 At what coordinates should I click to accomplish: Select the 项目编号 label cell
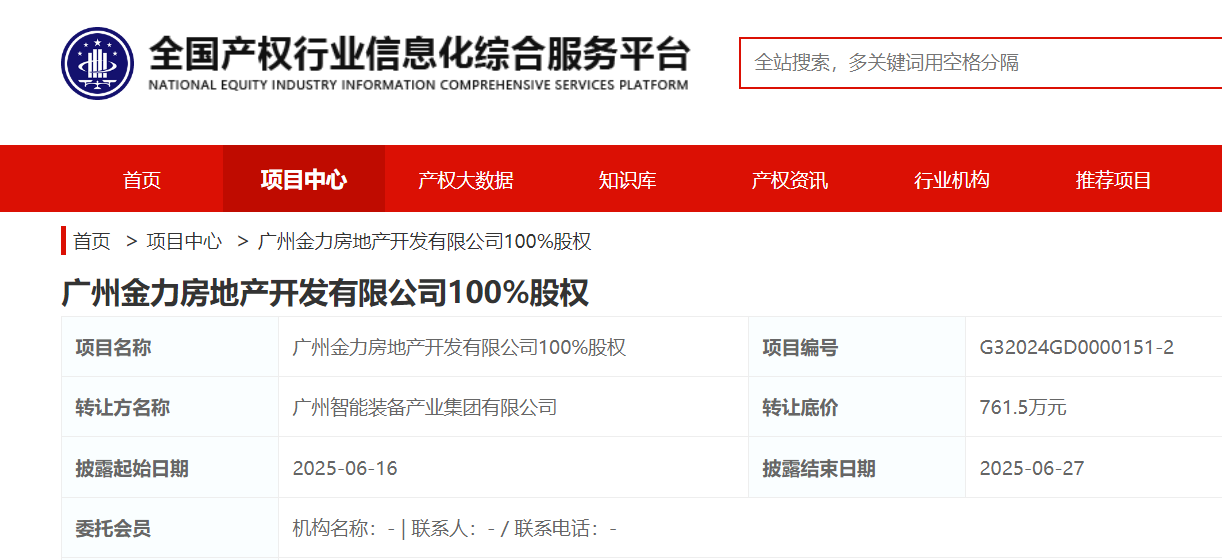click(x=857, y=347)
